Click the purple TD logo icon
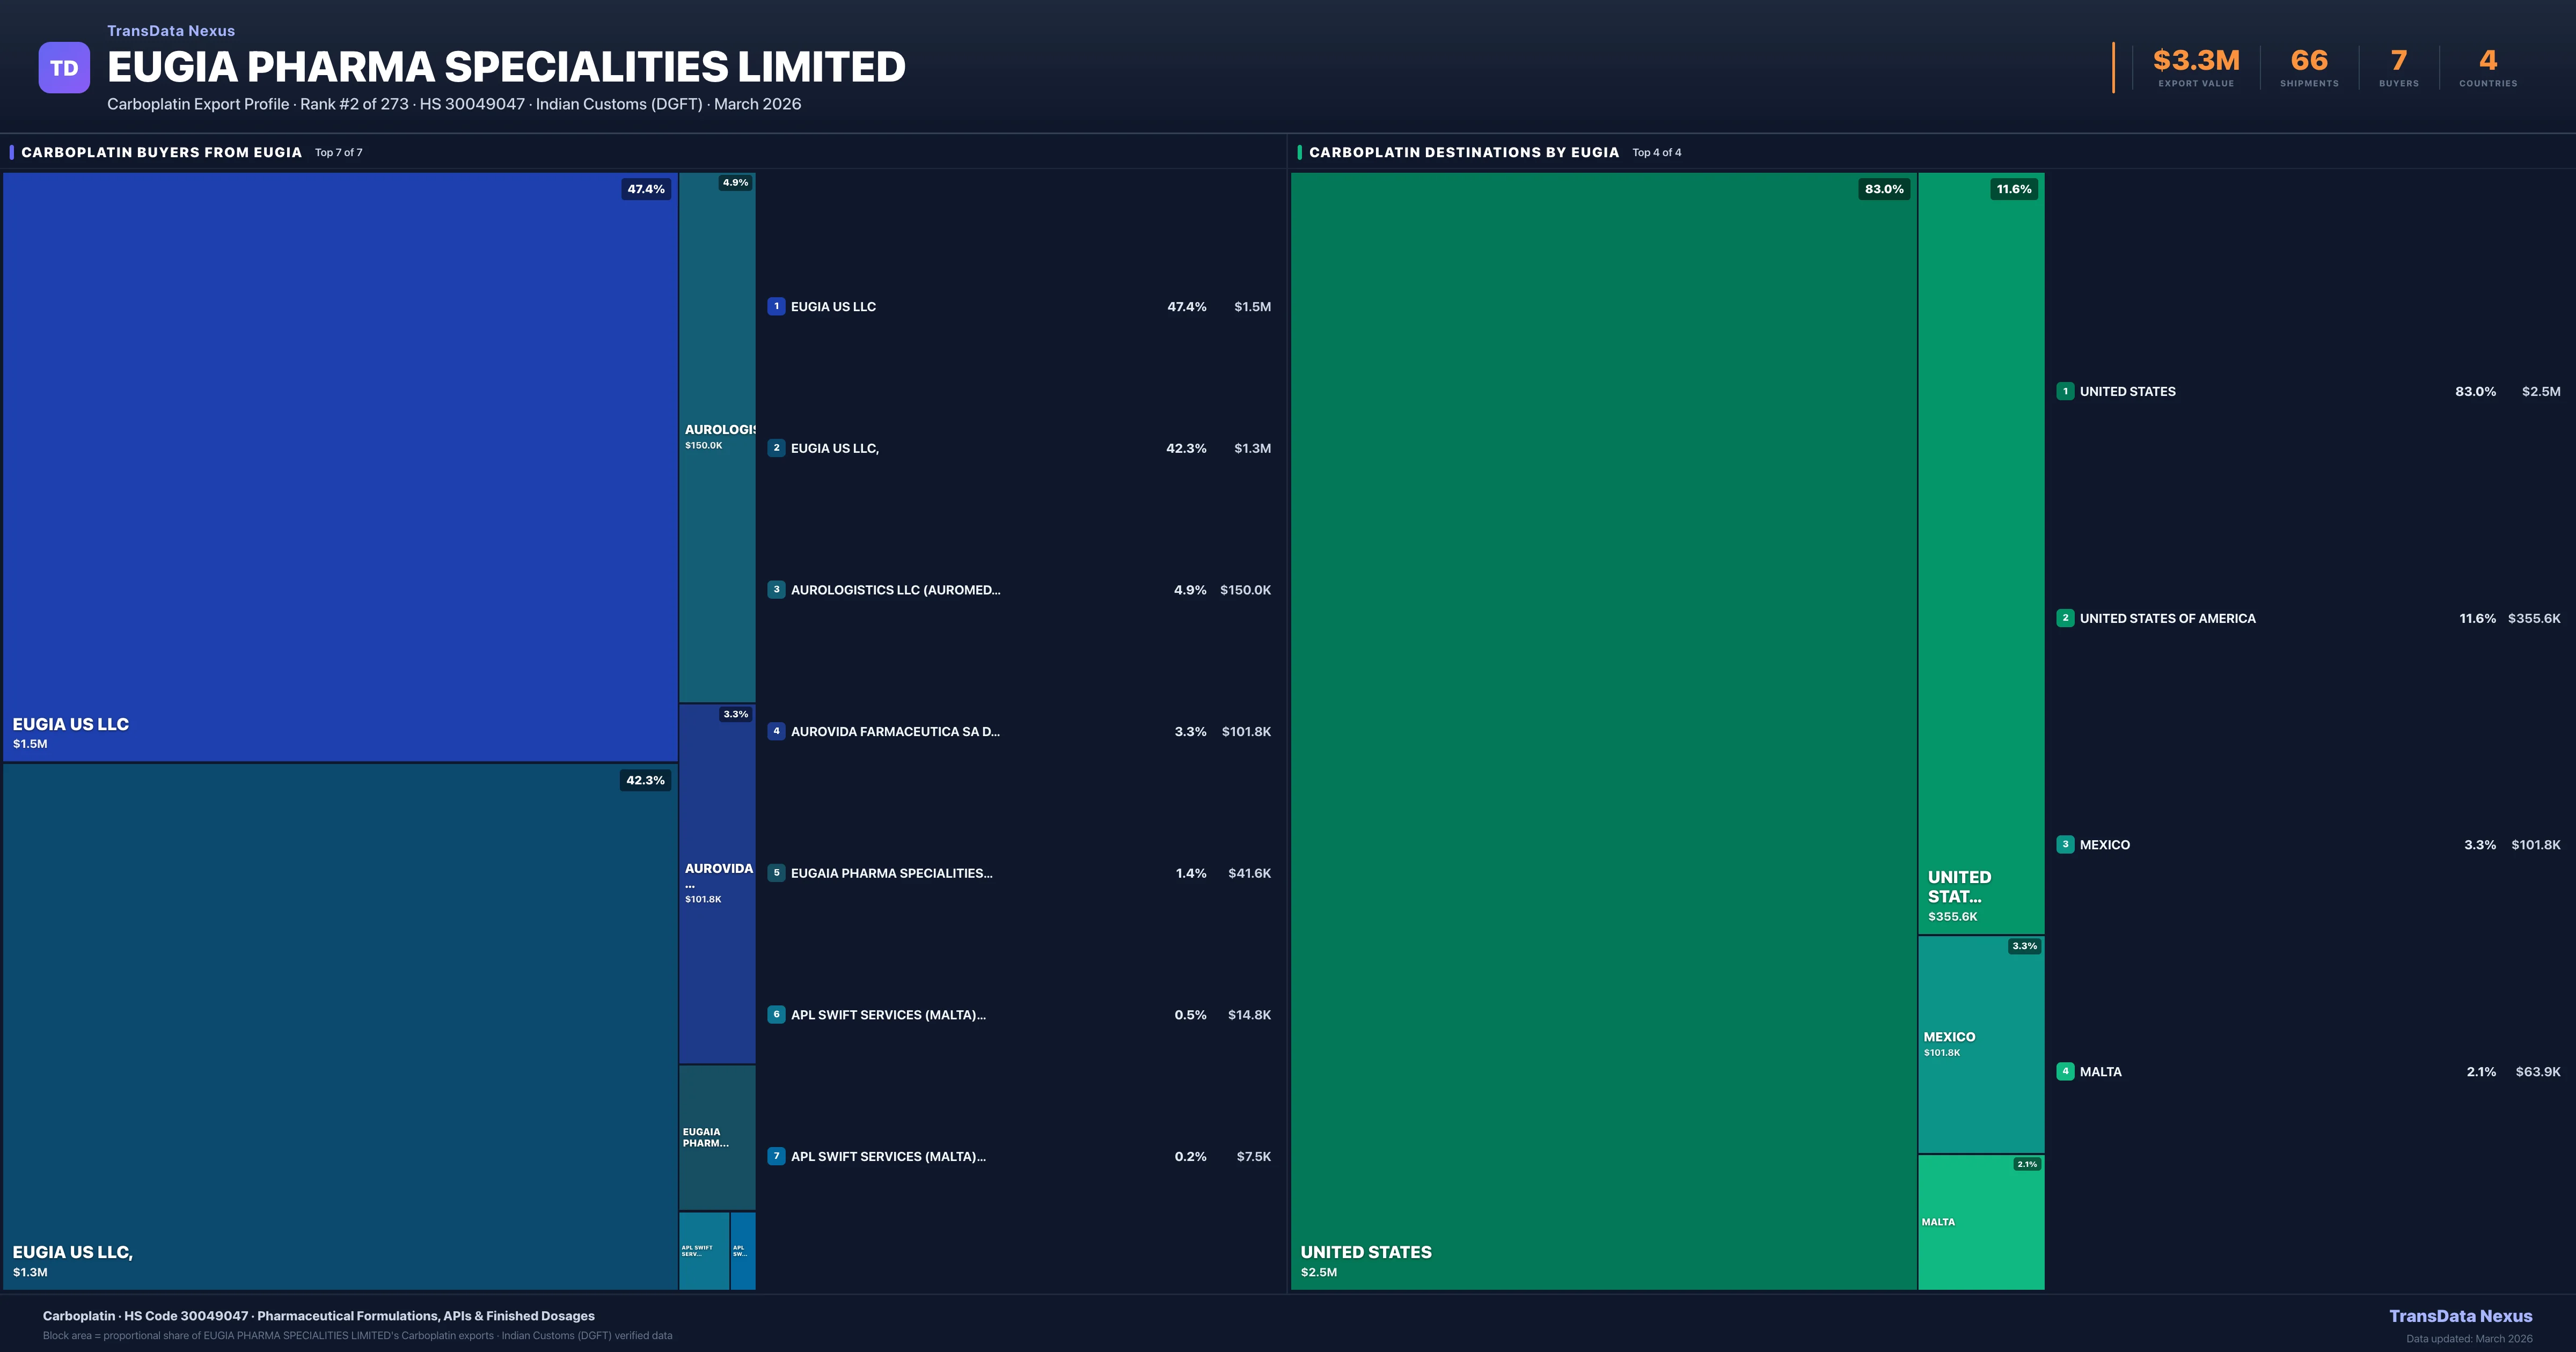 click(64, 68)
